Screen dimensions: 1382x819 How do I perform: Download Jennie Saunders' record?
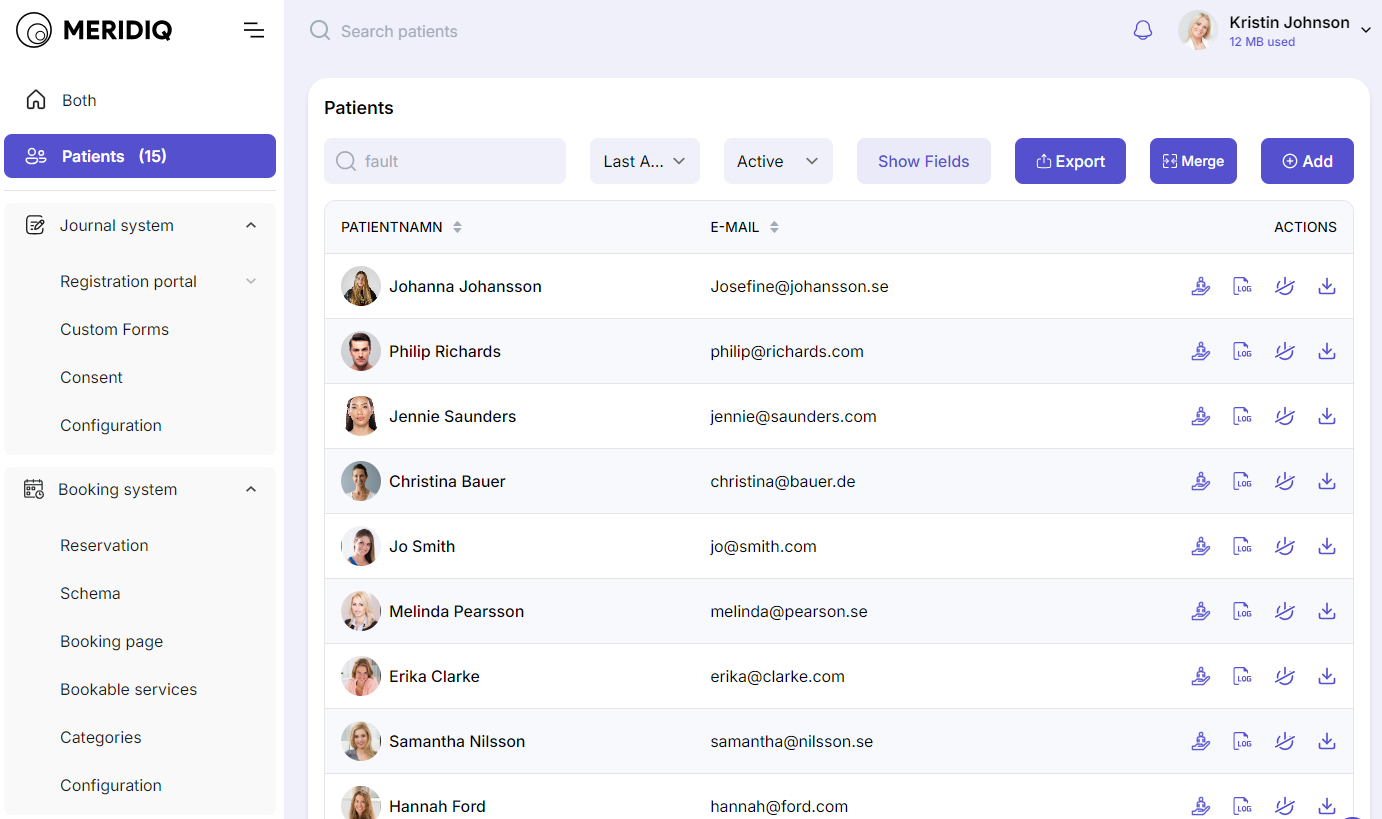(1327, 416)
